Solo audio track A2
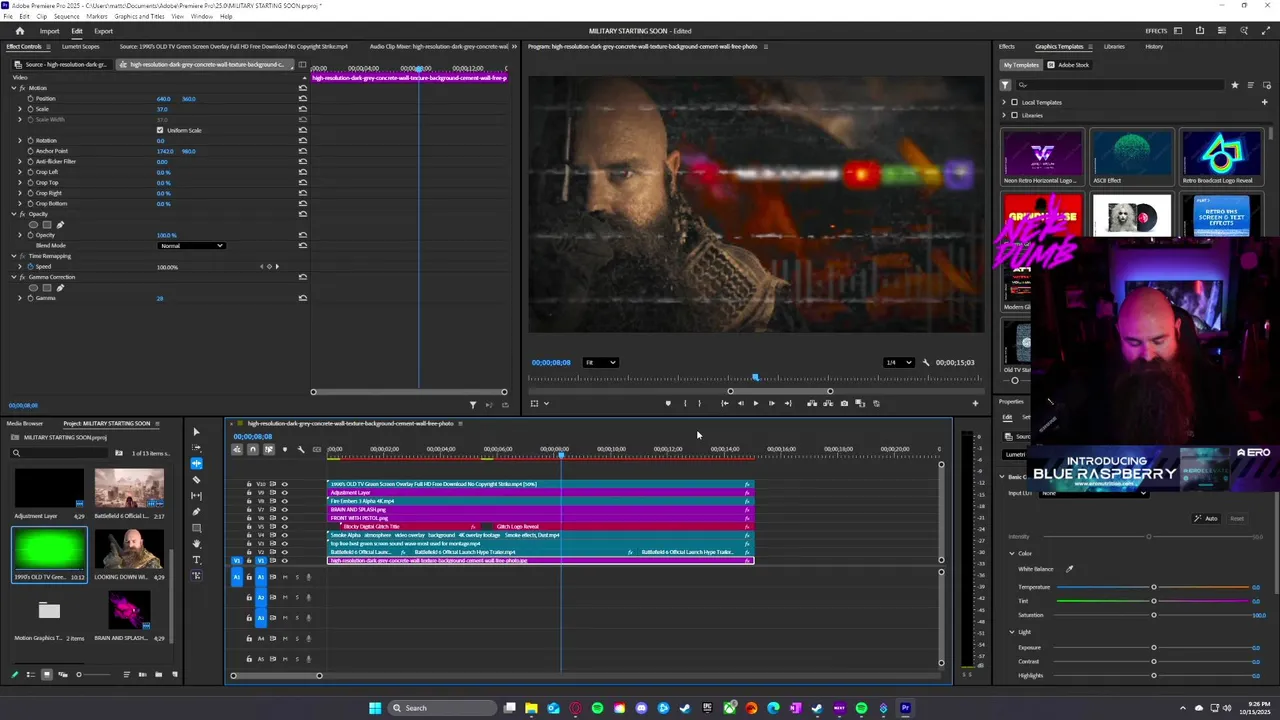 pyautogui.click(x=297, y=598)
